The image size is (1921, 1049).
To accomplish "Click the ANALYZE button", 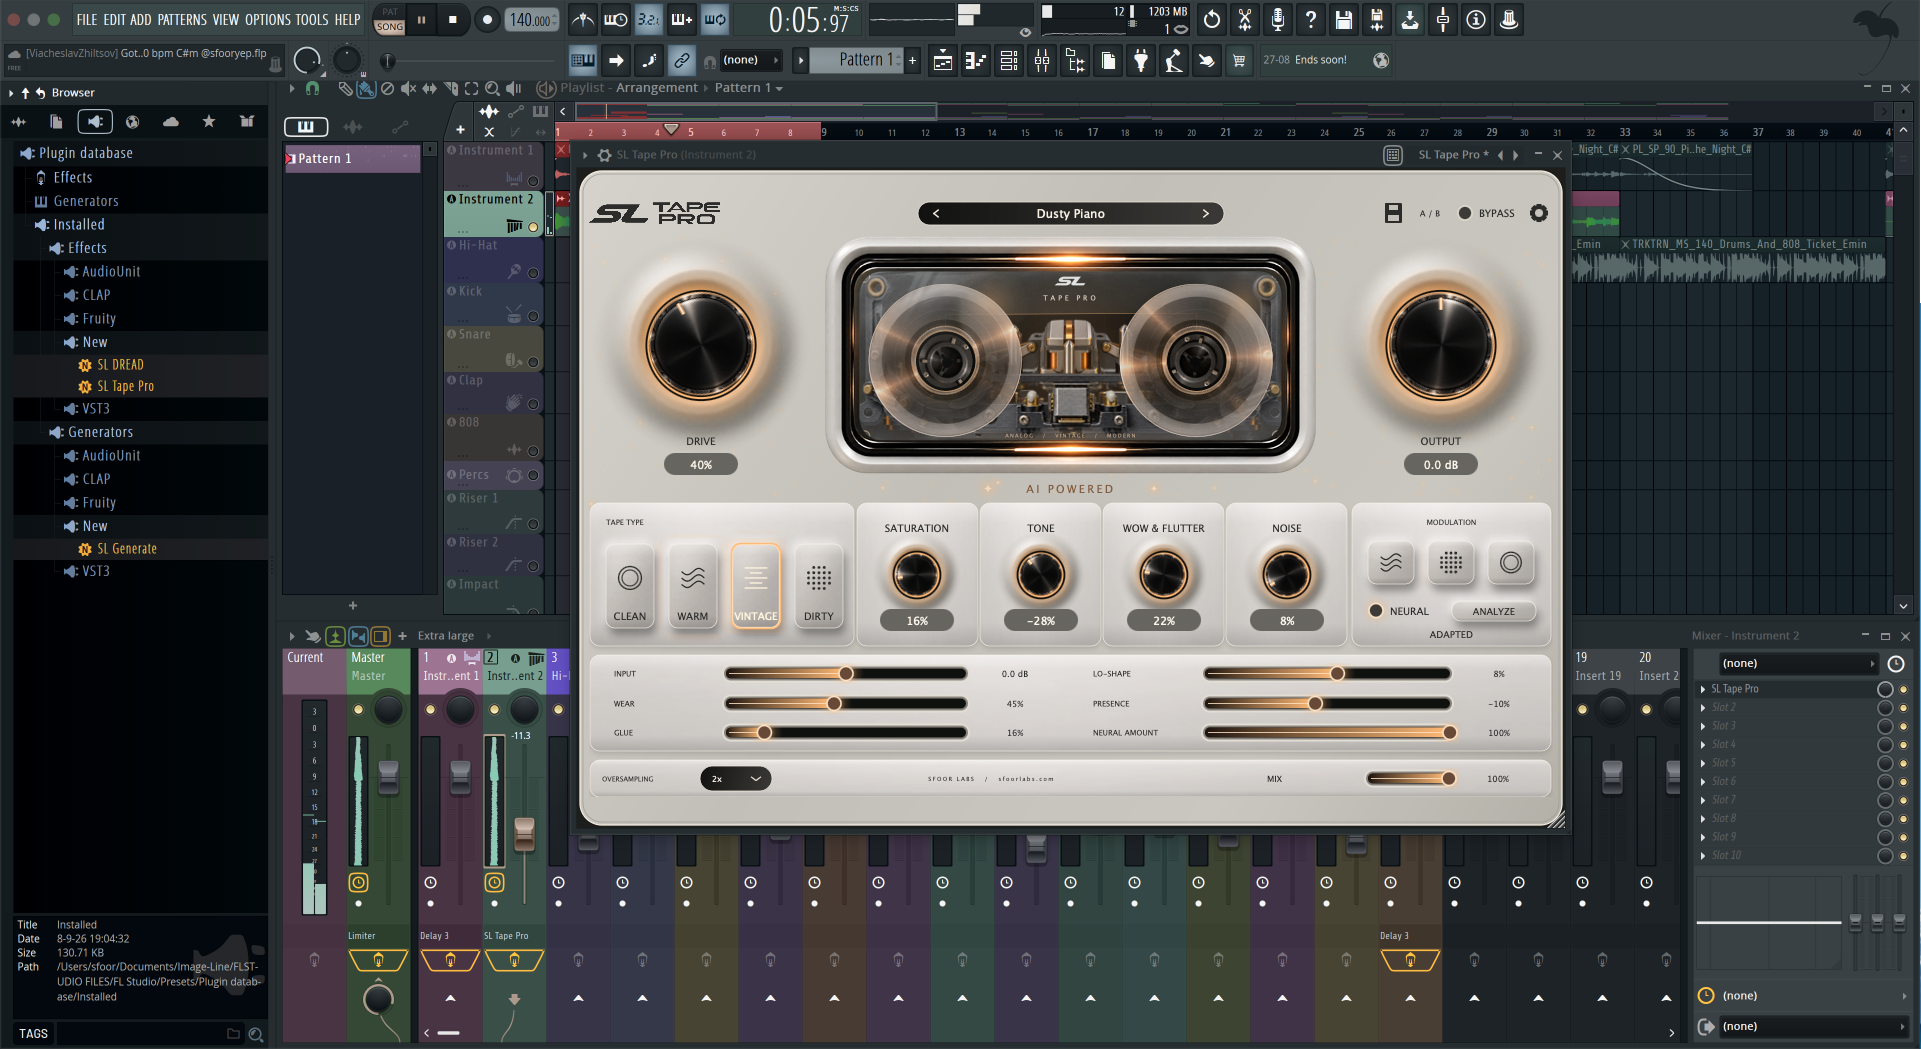I will tap(1493, 611).
